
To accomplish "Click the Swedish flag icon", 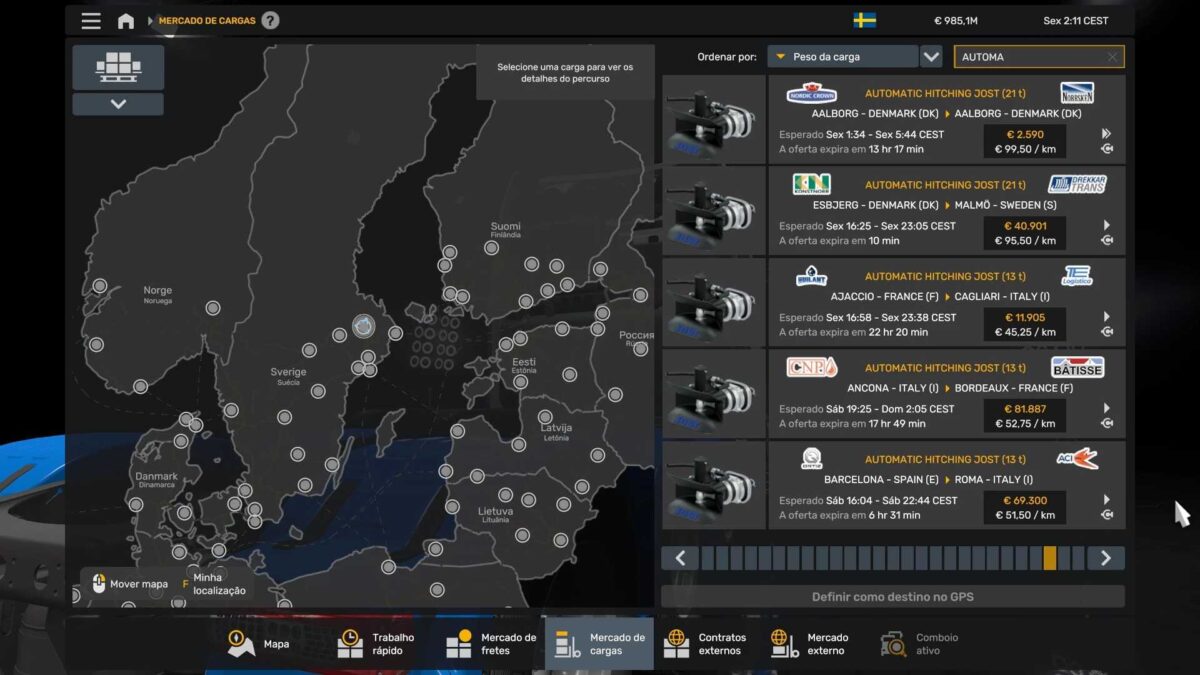I will point(864,21).
